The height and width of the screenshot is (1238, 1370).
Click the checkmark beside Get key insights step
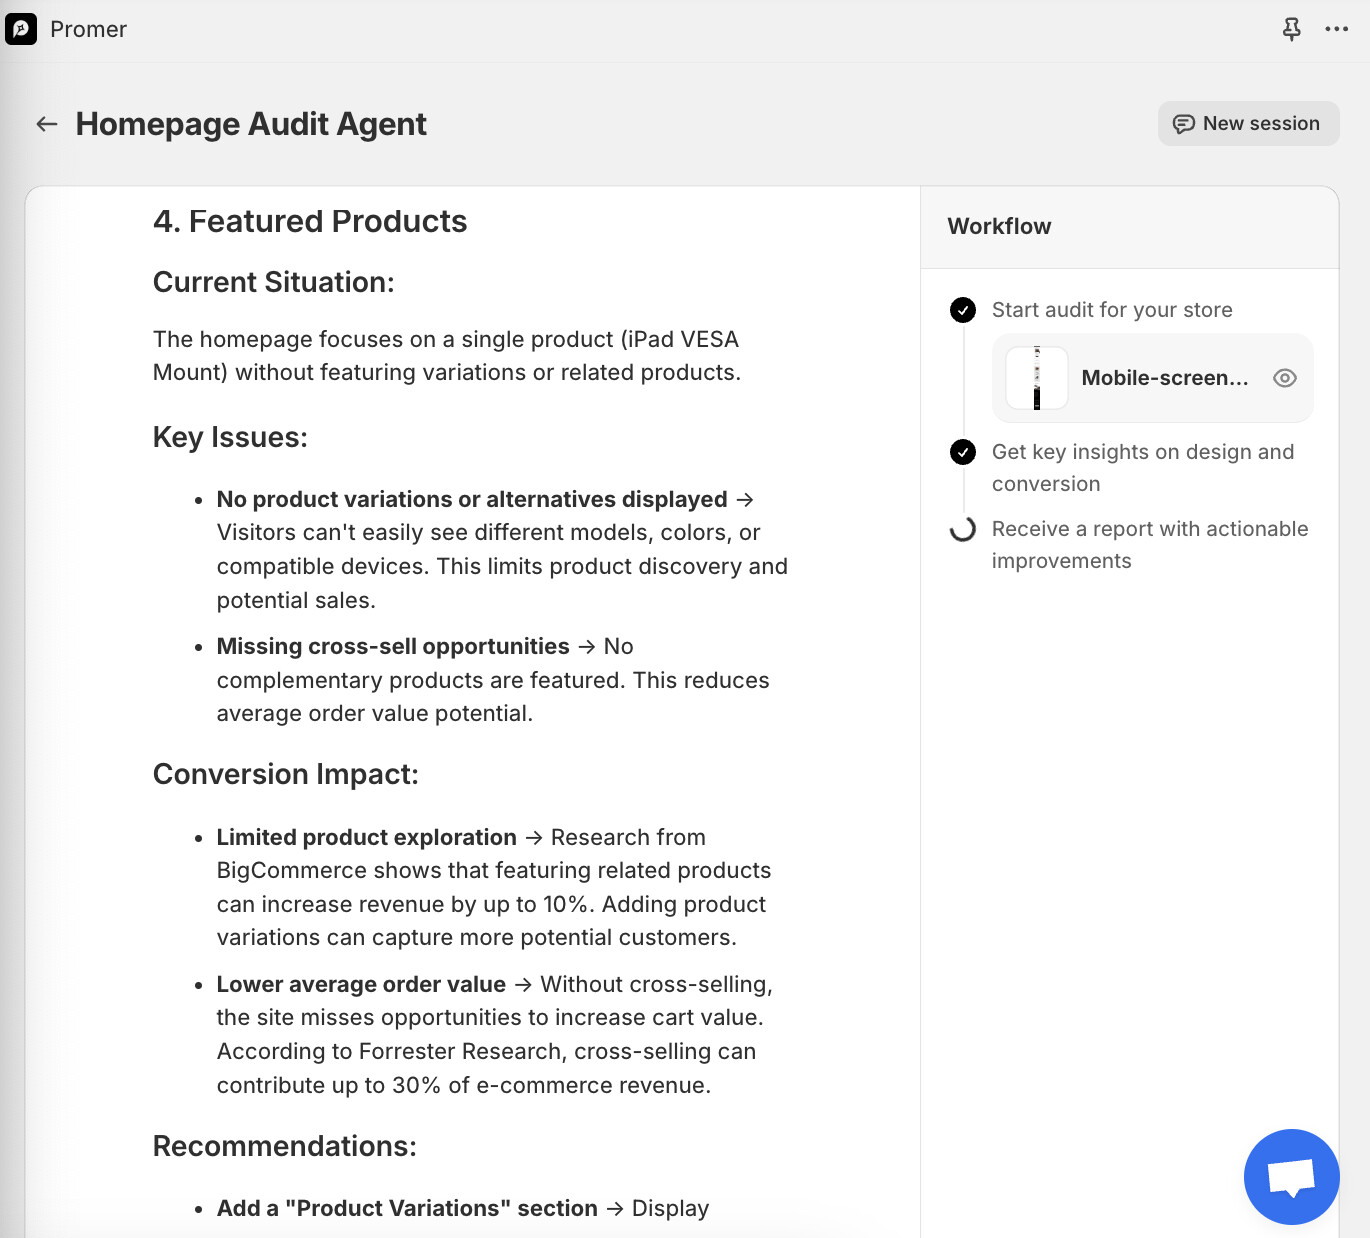coord(963,453)
